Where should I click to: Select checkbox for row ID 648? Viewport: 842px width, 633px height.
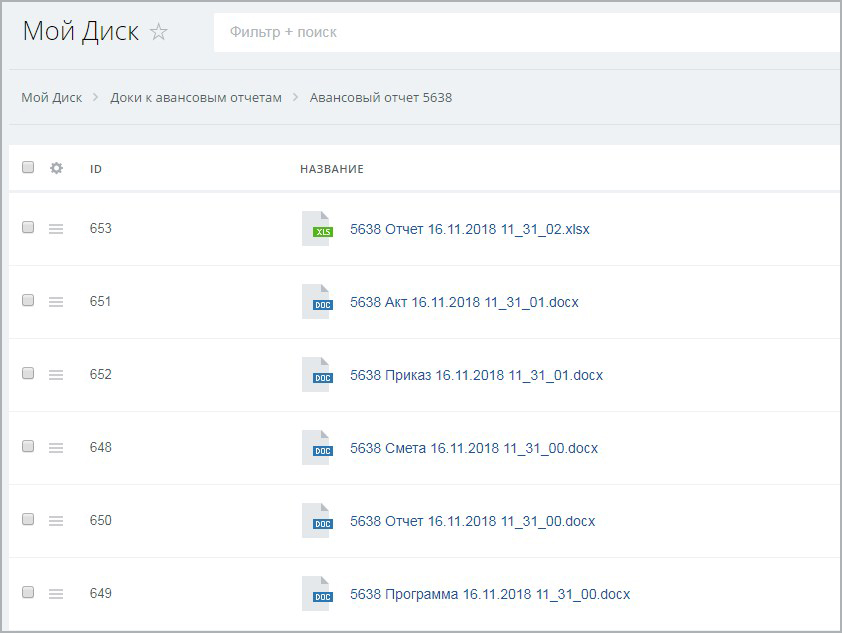[x=28, y=447]
